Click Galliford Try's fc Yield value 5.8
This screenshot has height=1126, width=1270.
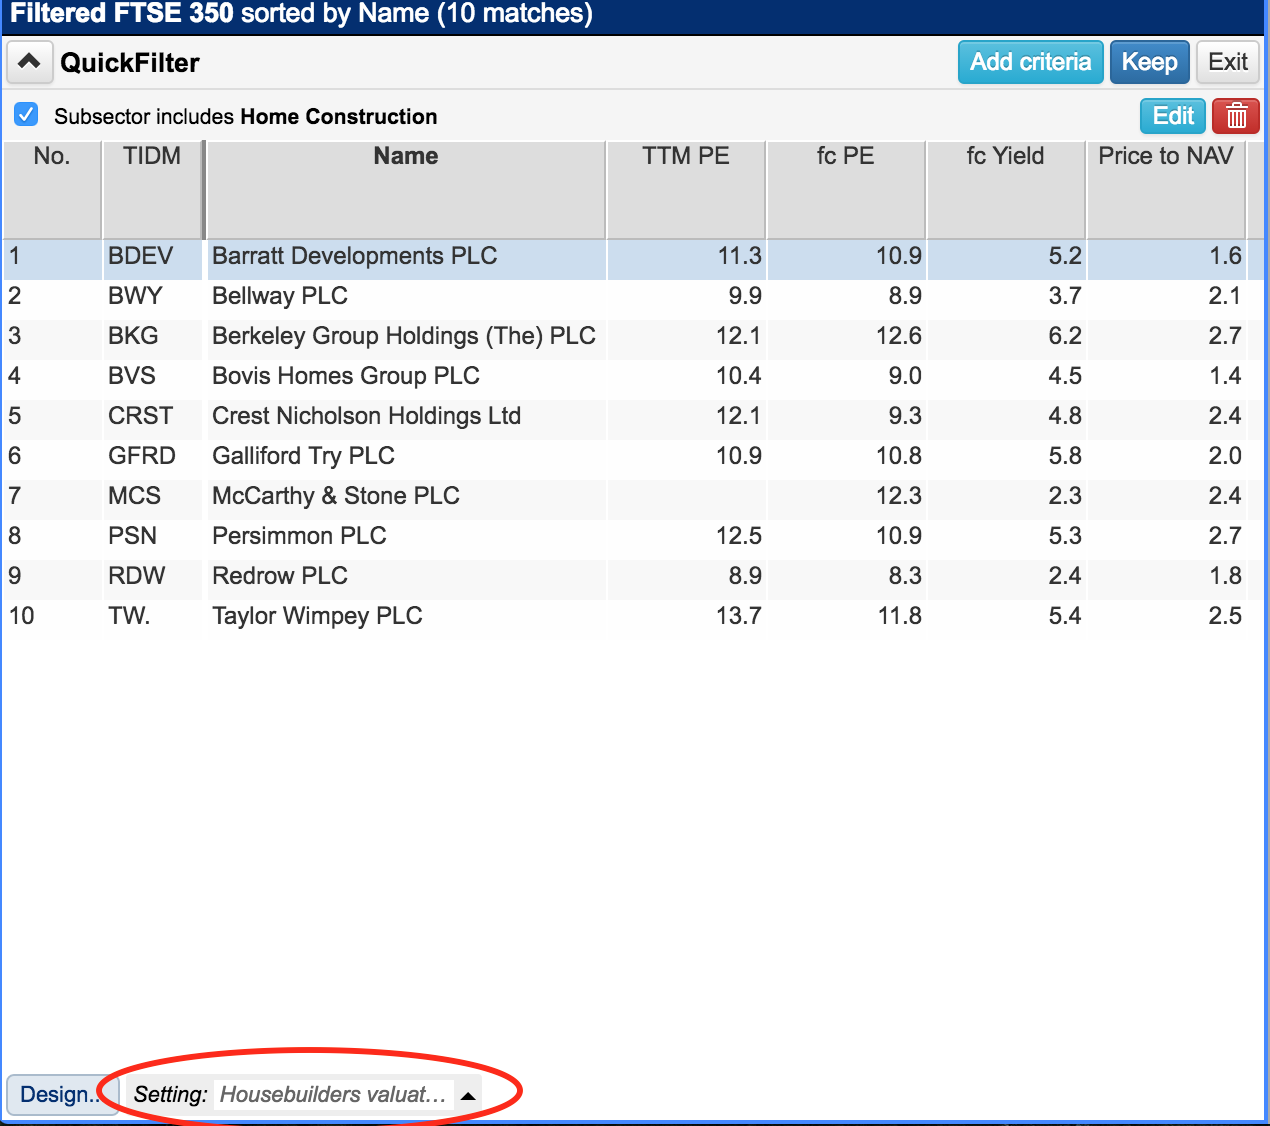click(x=1065, y=456)
